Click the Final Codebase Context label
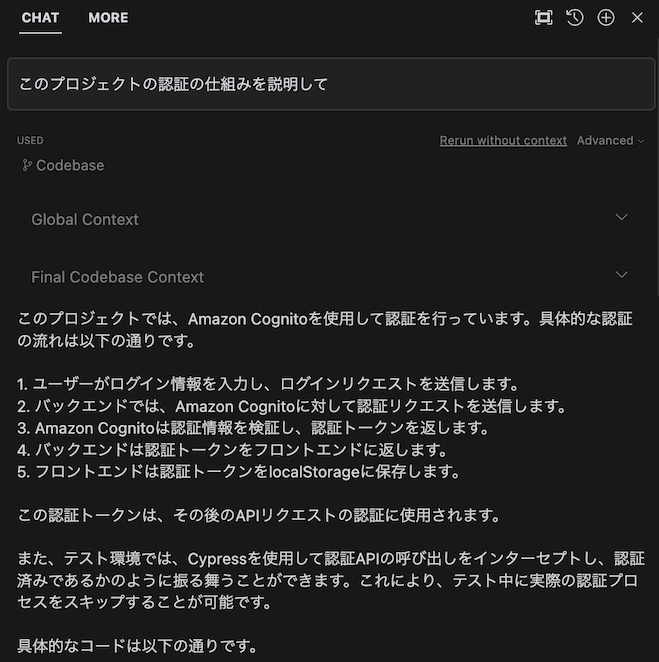Screen dimensions: 659x662 click(117, 277)
